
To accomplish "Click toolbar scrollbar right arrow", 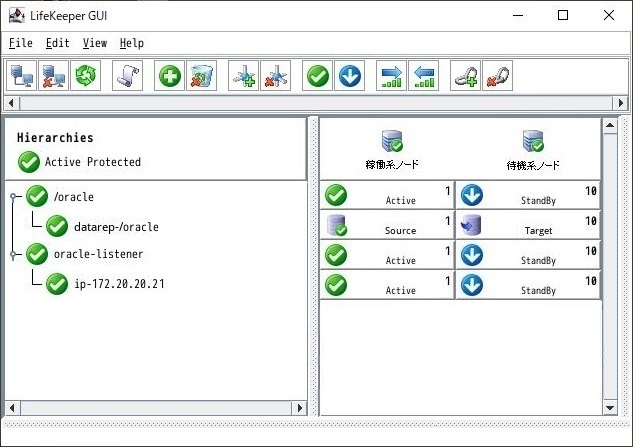I will click(621, 103).
